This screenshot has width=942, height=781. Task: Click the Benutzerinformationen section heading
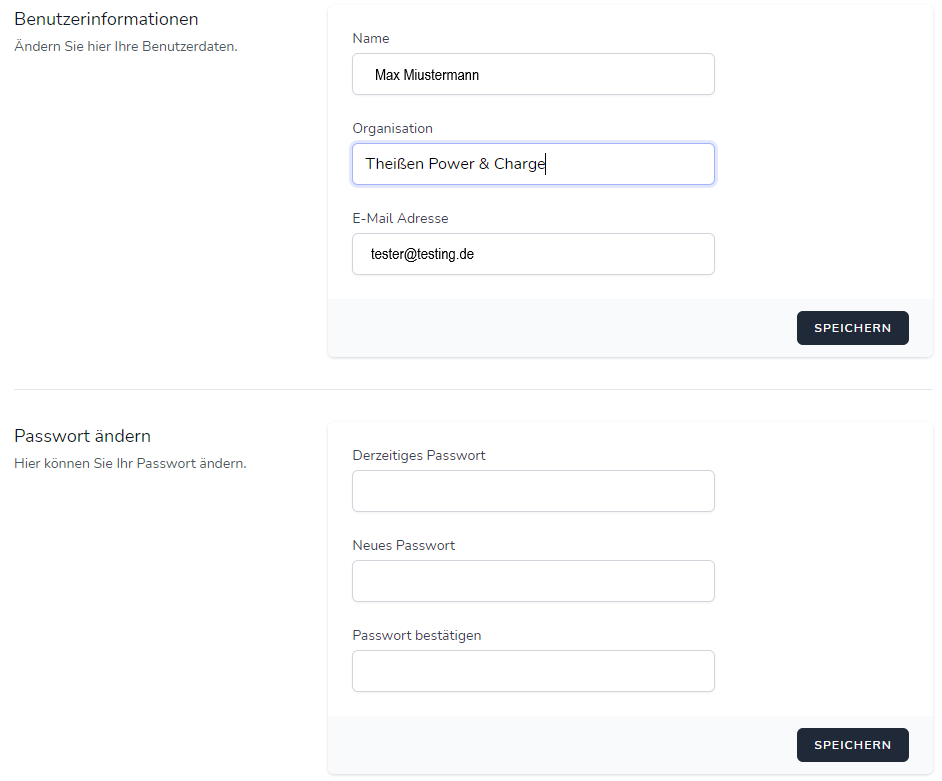pos(106,19)
